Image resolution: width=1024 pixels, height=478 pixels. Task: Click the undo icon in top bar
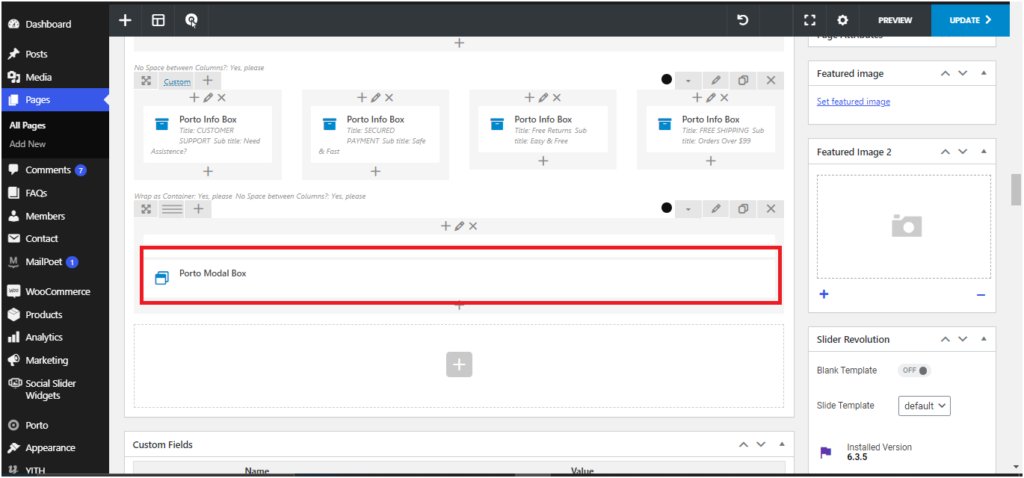[x=743, y=20]
